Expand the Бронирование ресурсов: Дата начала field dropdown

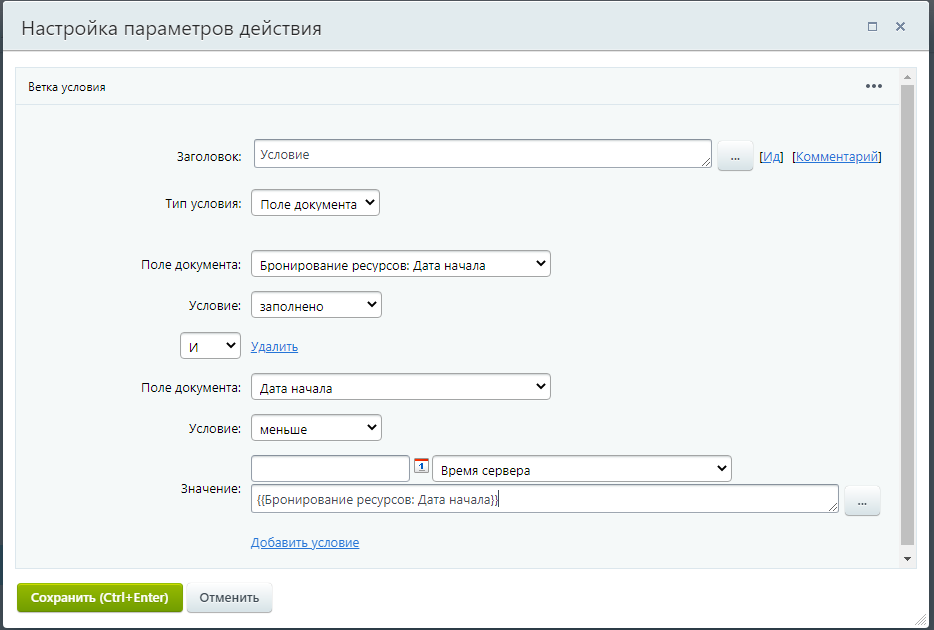[401, 264]
